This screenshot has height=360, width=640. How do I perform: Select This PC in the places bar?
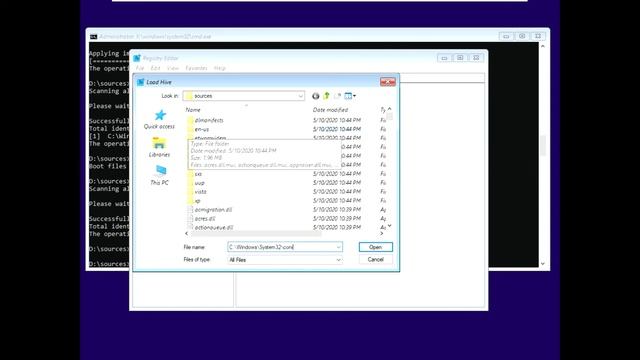[159, 176]
